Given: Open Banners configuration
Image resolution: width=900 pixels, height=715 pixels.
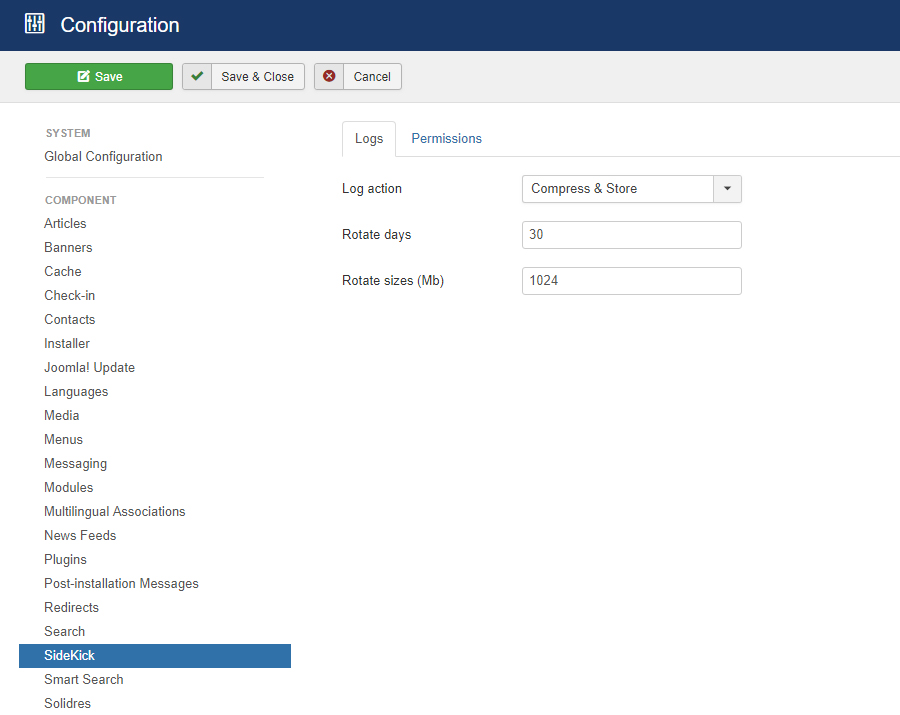Looking at the screenshot, I should pos(68,247).
